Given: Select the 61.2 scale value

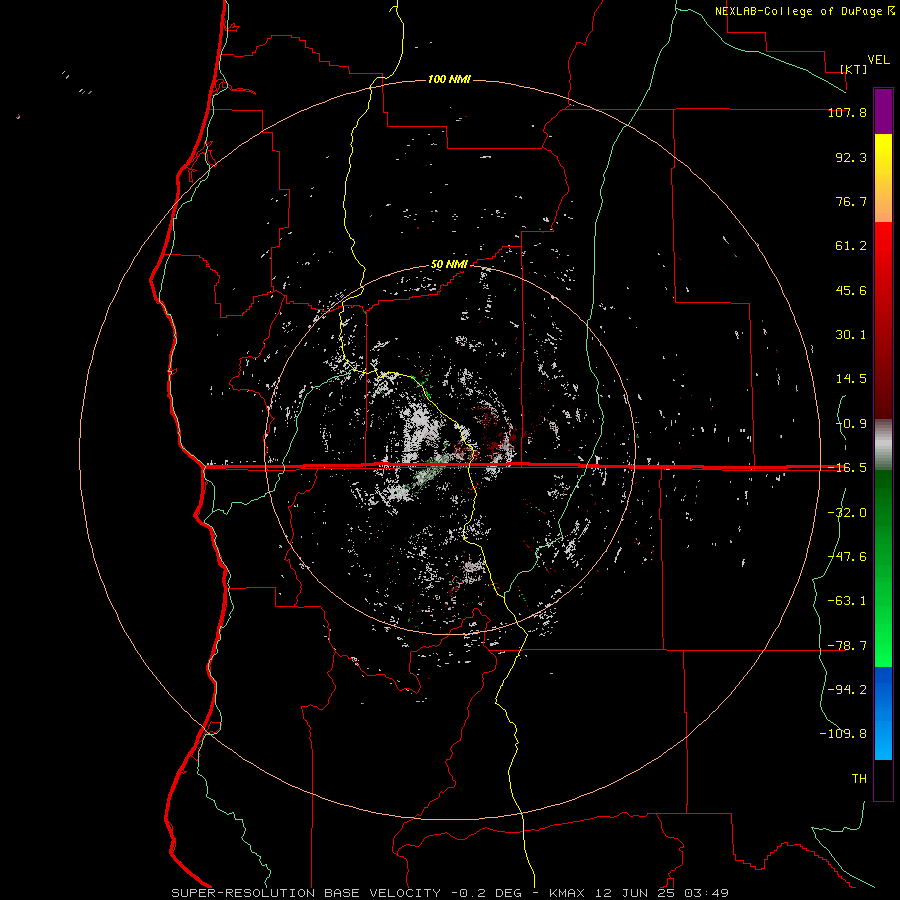Looking at the screenshot, I should (851, 246).
